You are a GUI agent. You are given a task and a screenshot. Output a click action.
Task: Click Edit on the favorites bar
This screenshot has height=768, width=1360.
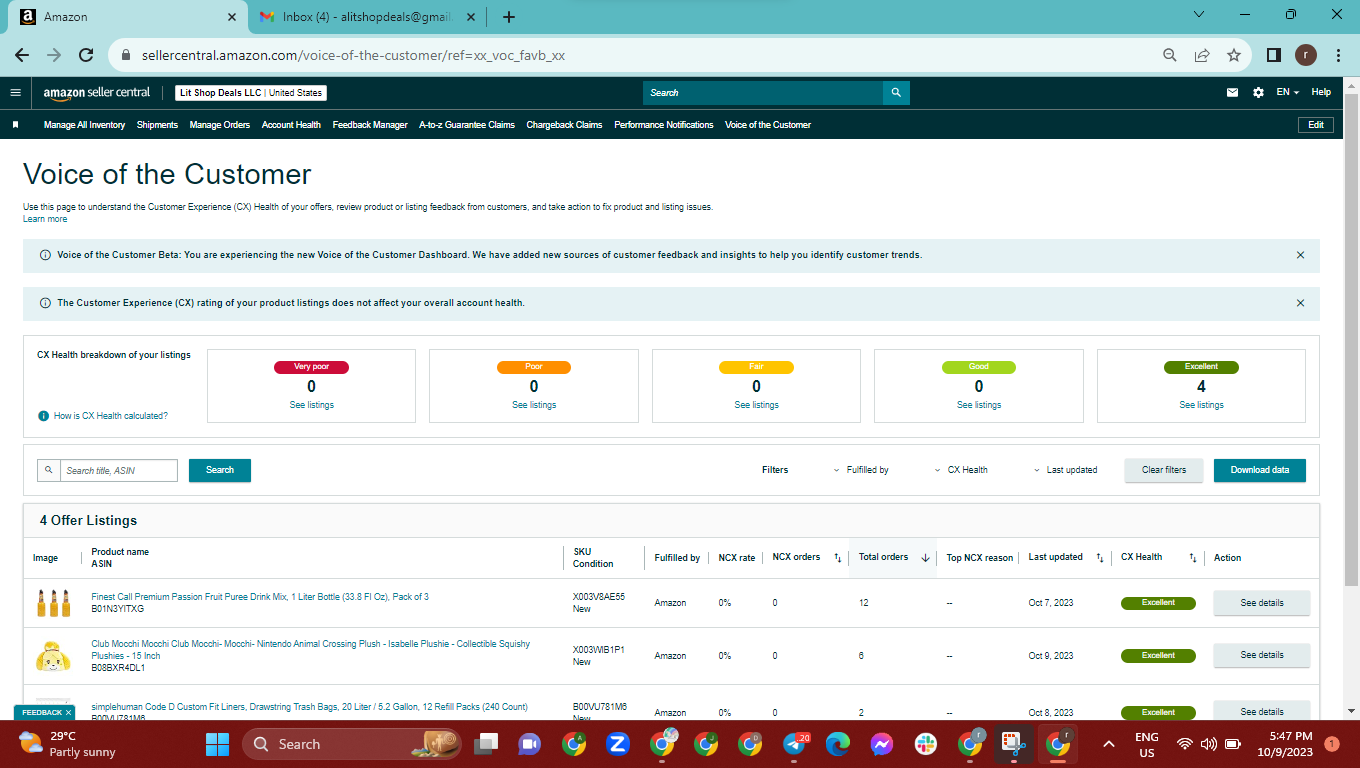[1316, 125]
